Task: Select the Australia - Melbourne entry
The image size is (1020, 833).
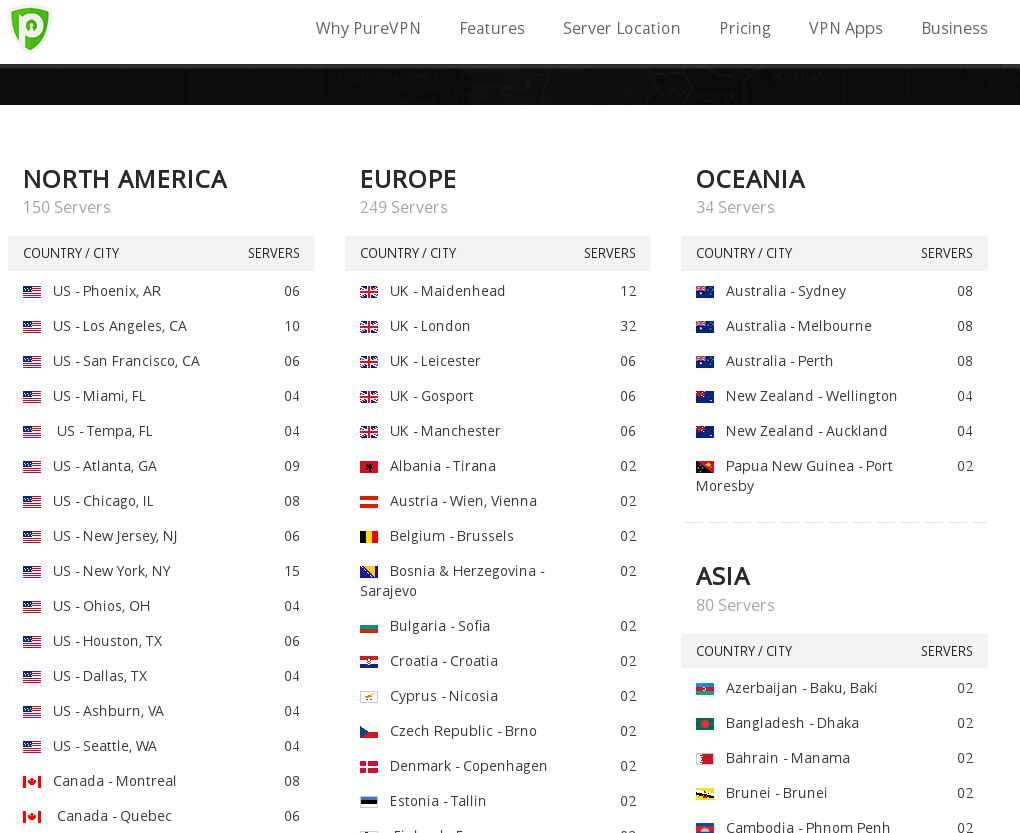Action: click(799, 326)
